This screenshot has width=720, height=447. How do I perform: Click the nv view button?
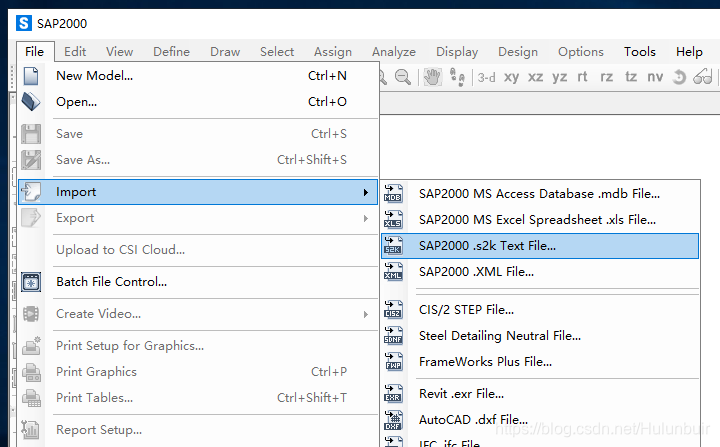655,77
